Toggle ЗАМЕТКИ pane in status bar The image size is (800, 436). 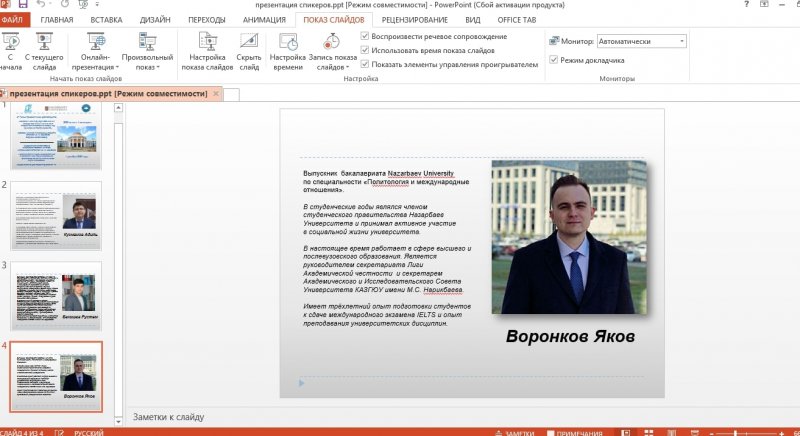point(515,433)
